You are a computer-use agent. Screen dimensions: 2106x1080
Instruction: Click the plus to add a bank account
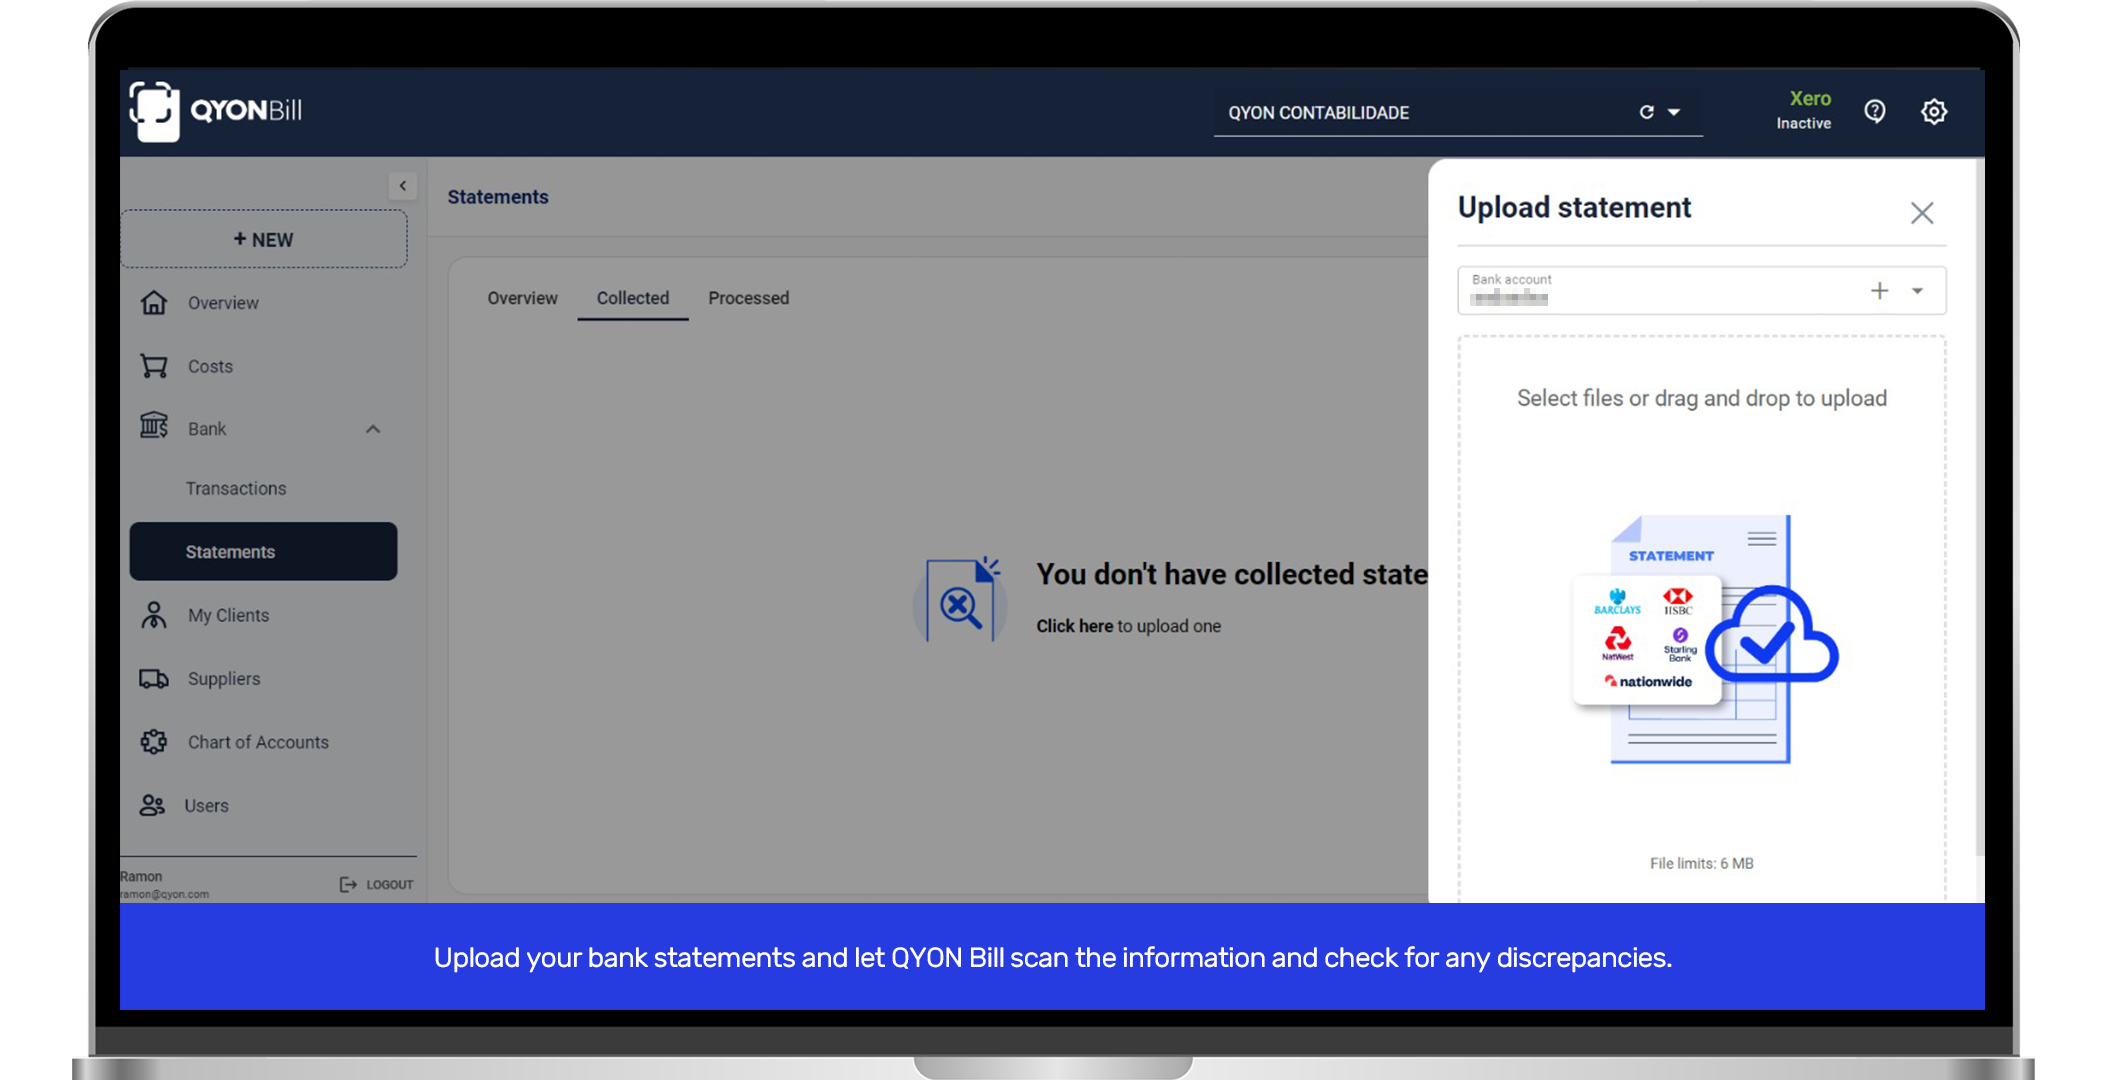click(1879, 291)
